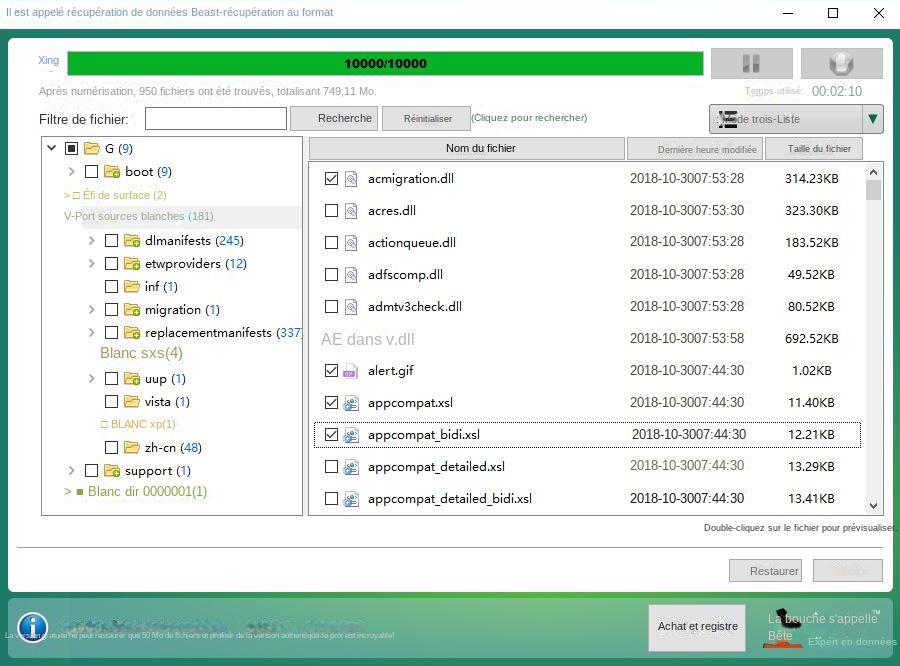Viewport: 900px width, 666px height.
Task: Click the pause scan icon
Action: pyautogui.click(x=751, y=63)
